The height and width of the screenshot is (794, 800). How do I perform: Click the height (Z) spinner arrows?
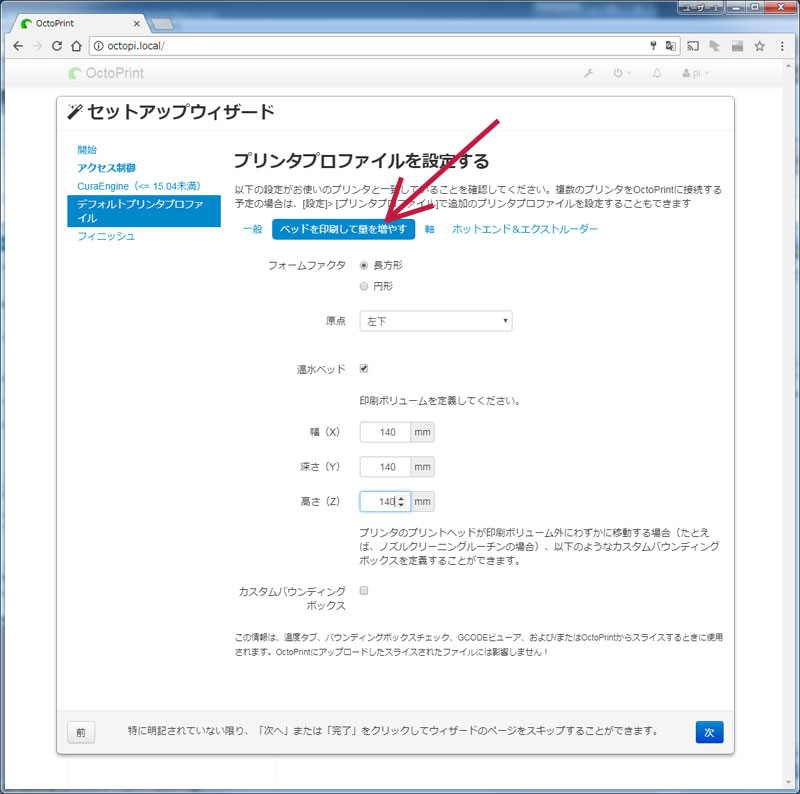[x=401, y=502]
